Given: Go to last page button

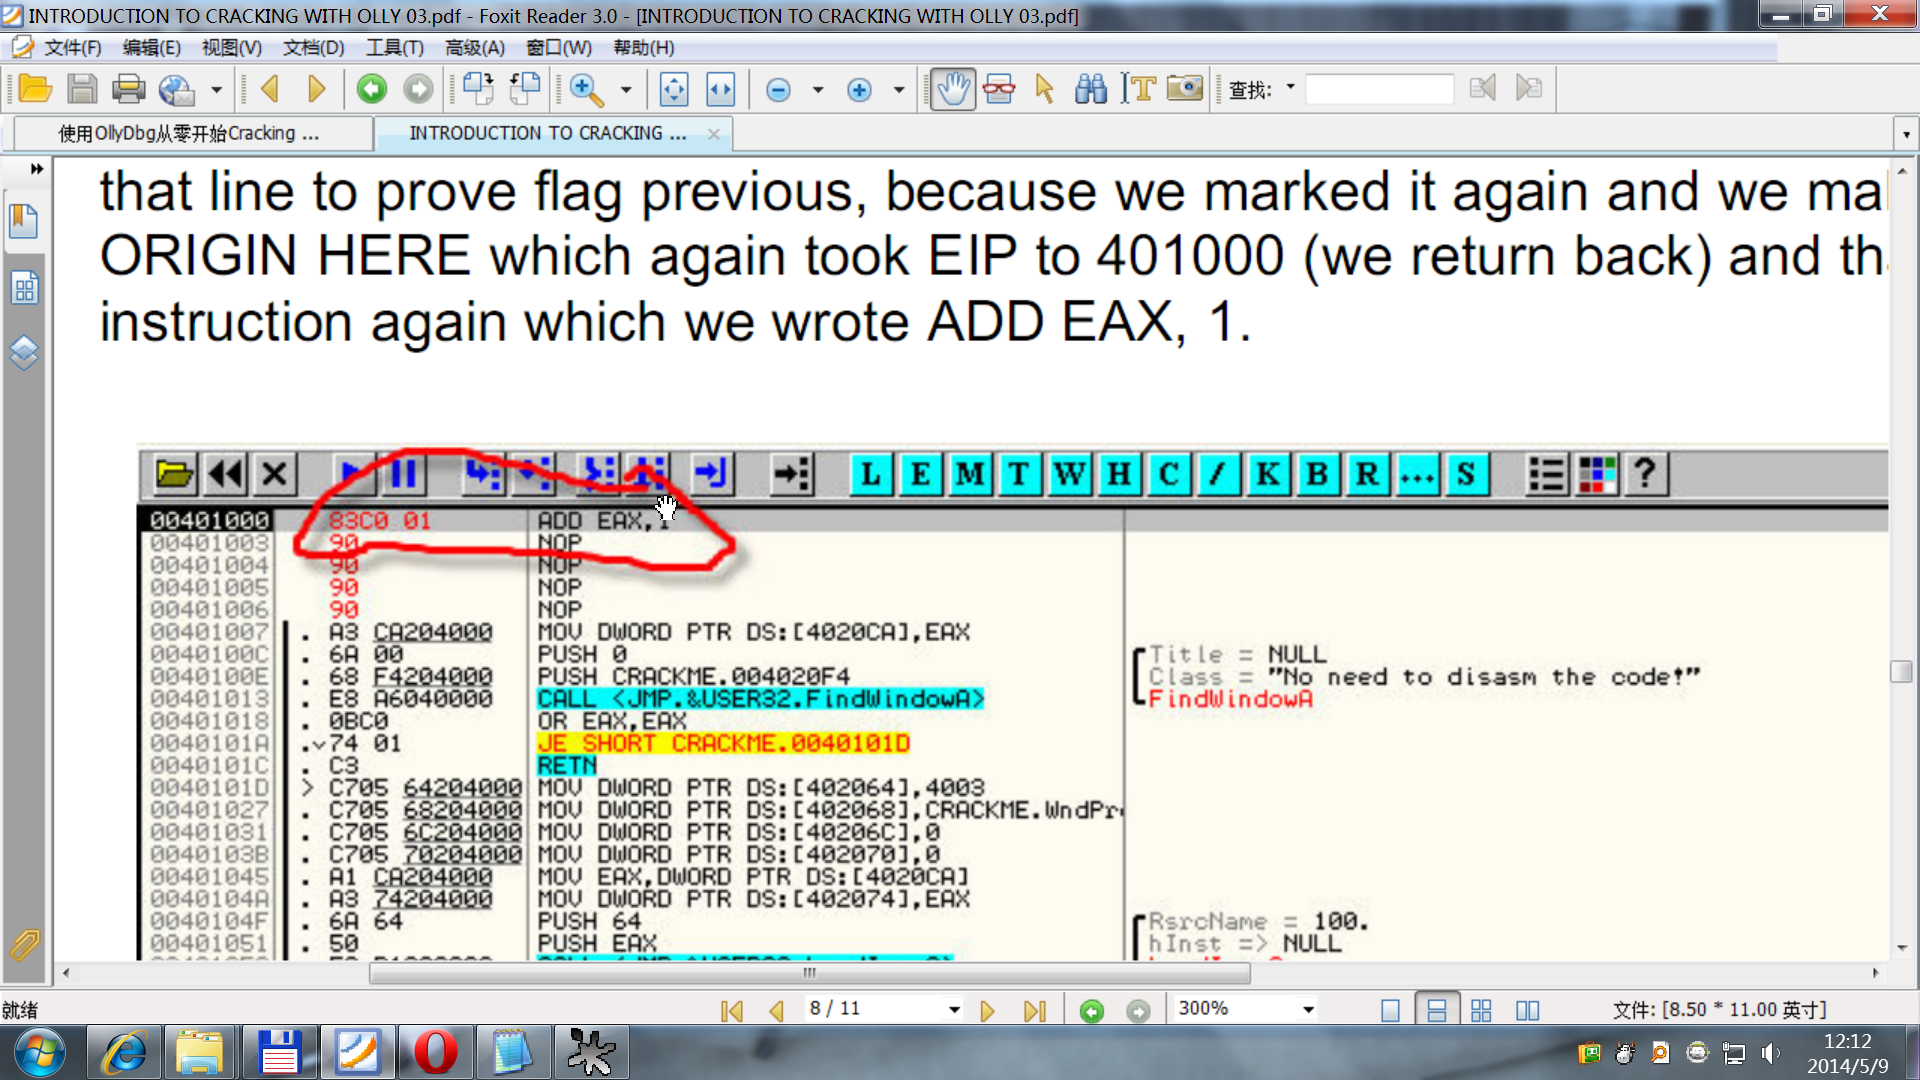Looking at the screenshot, I should [x=1034, y=1011].
